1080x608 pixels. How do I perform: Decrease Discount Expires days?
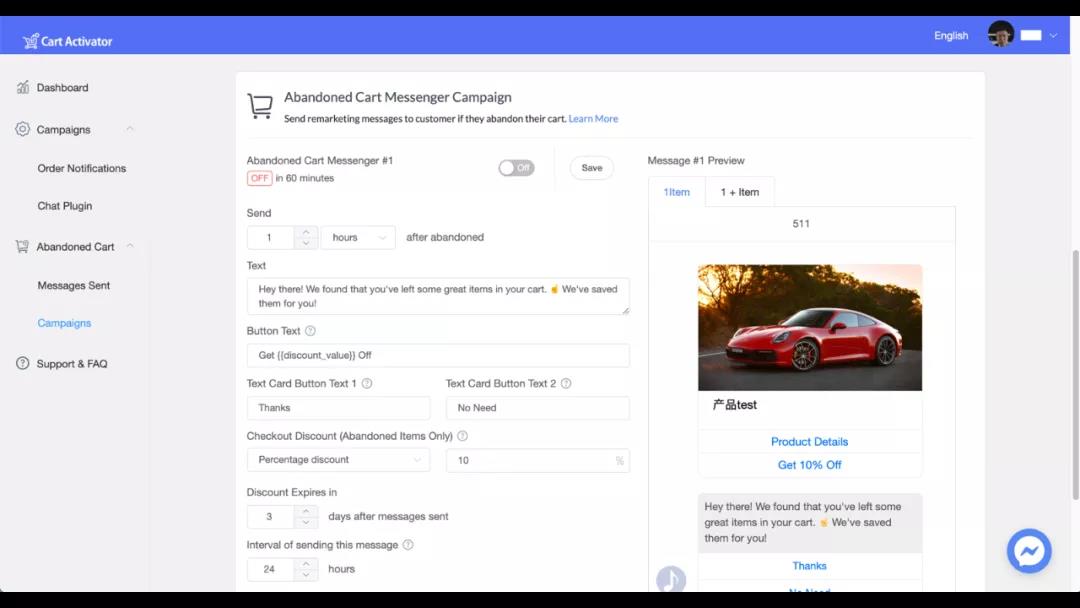[x=306, y=522]
